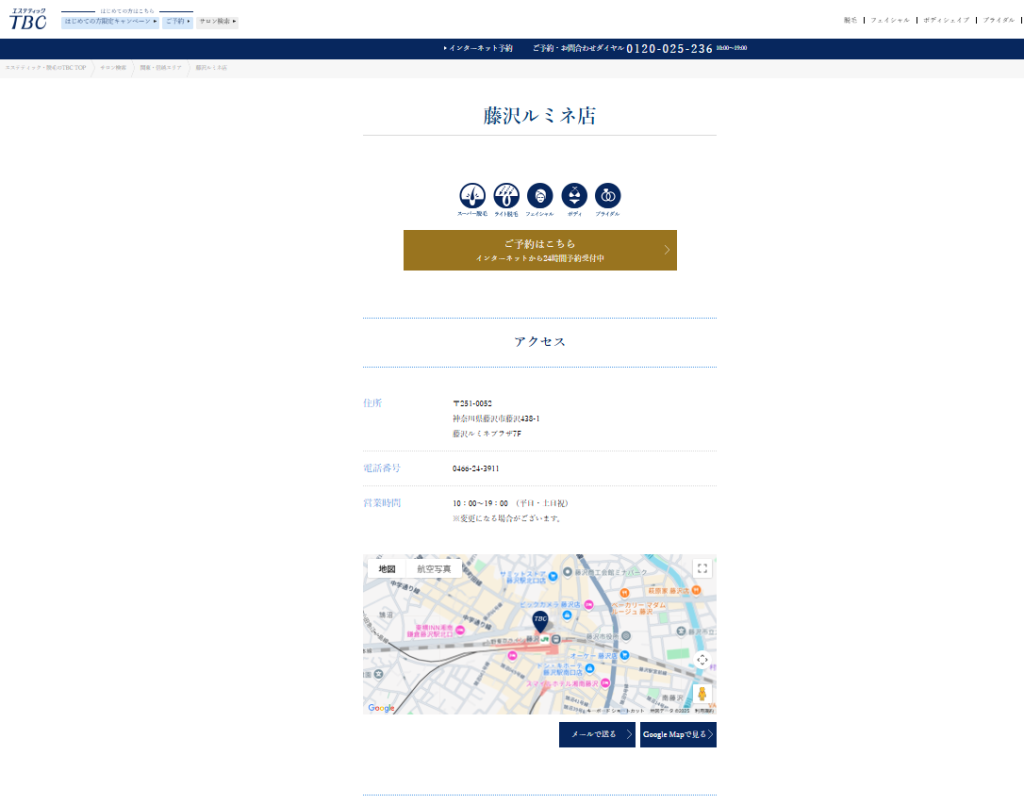Expand はじめての方限定キャンペーン menu
1024x804 pixels.
coord(110,21)
